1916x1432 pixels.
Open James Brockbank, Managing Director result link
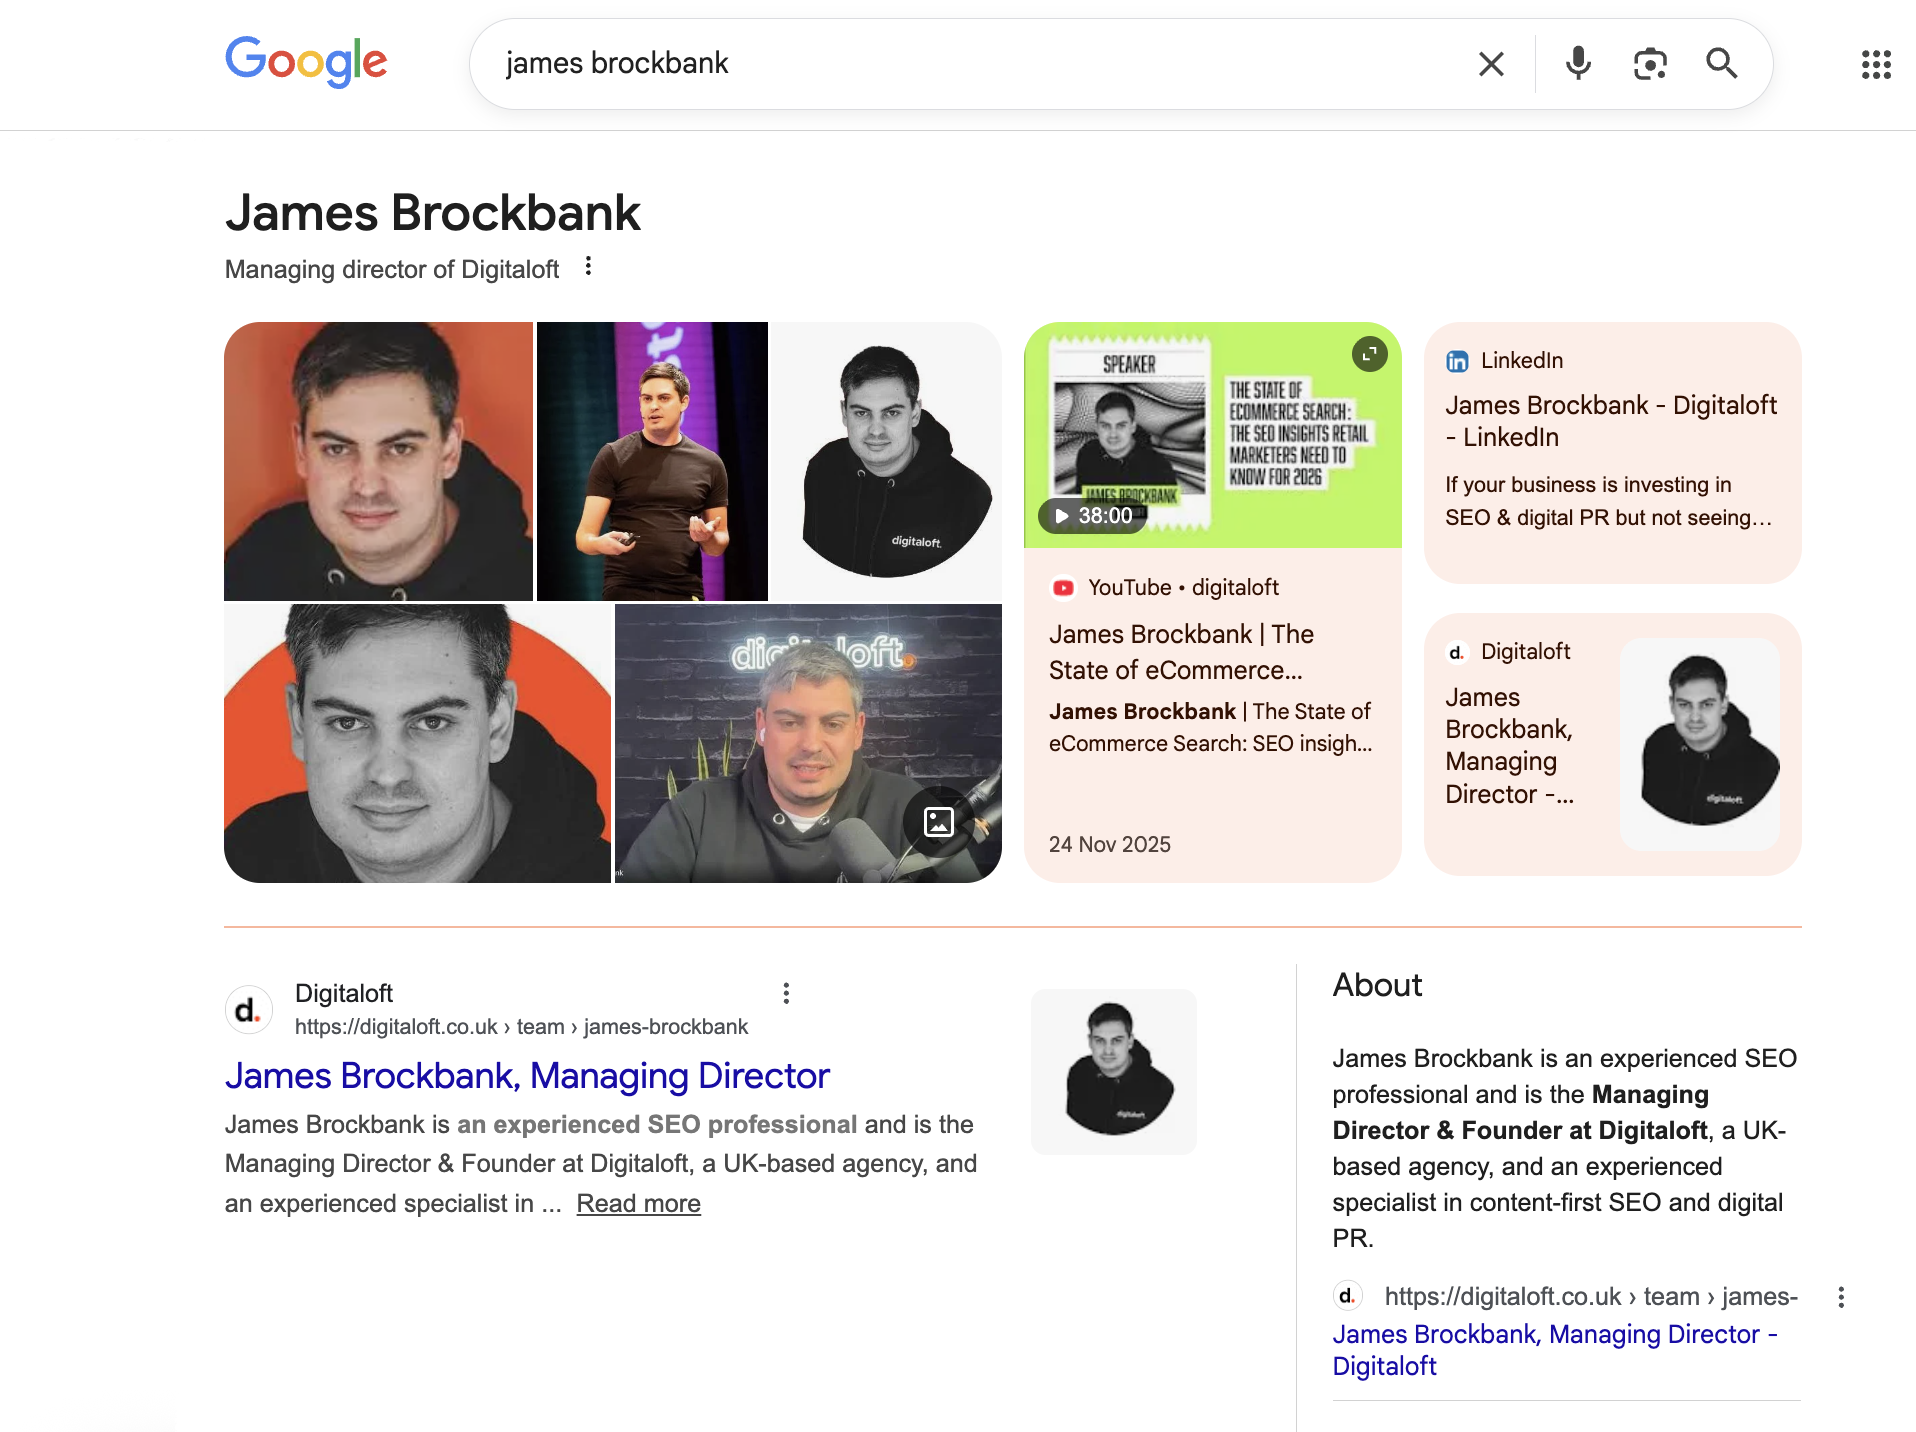tap(527, 1076)
